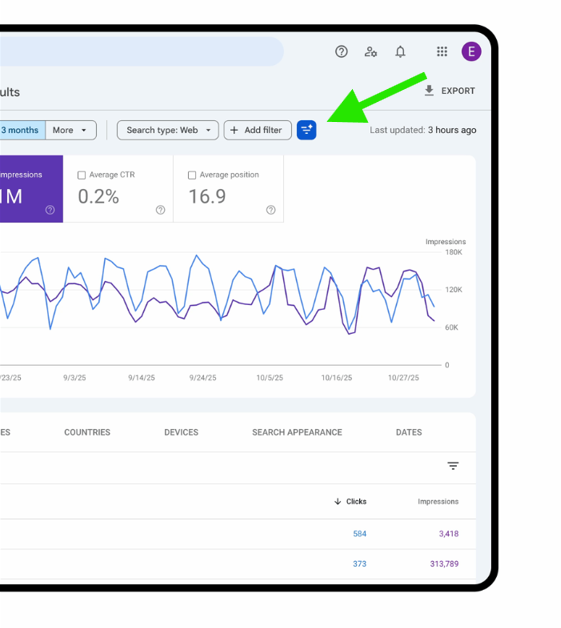Image resolution: width=561 pixels, height=628 pixels.
Task: Click the 10/5/25 date axis label
Action: point(269,378)
